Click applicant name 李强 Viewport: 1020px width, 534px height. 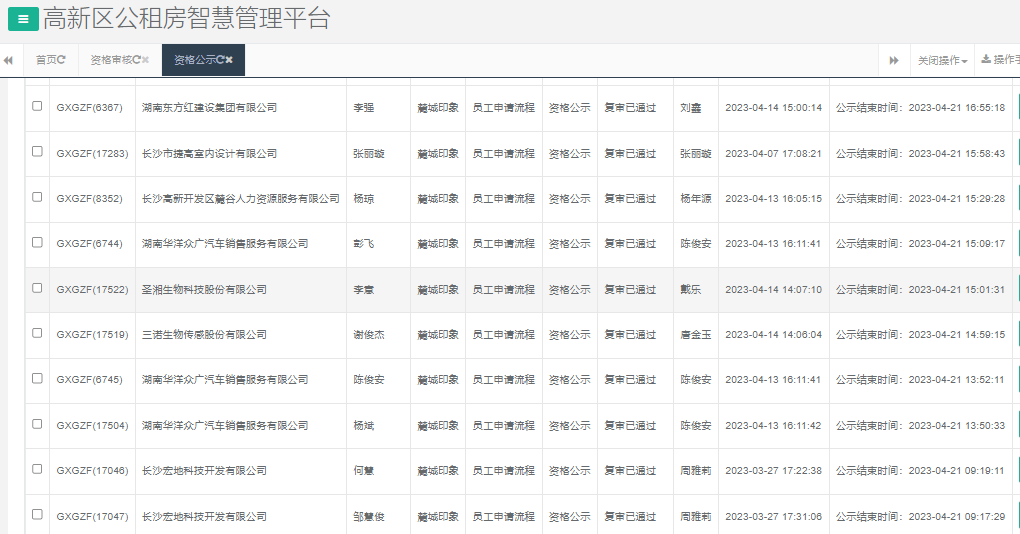pyautogui.click(x=364, y=108)
